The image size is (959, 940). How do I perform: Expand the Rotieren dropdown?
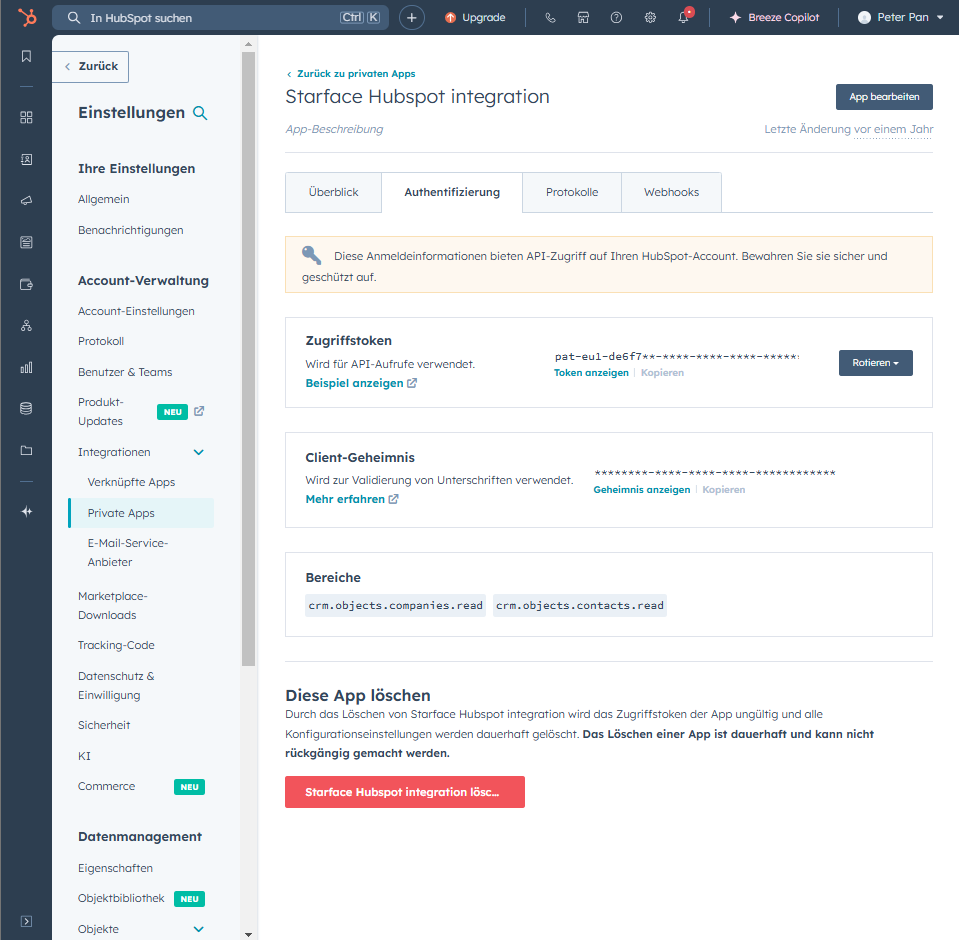(875, 363)
